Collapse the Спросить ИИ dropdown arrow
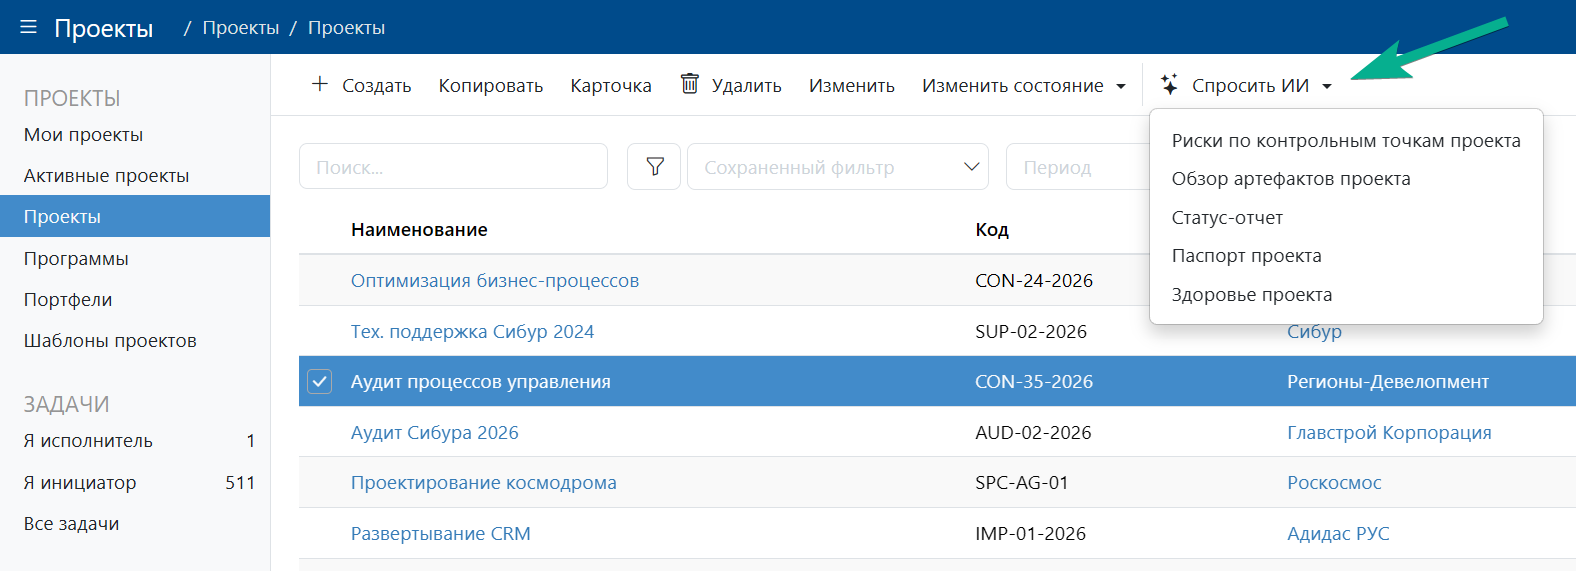1576x571 pixels. 1327,87
